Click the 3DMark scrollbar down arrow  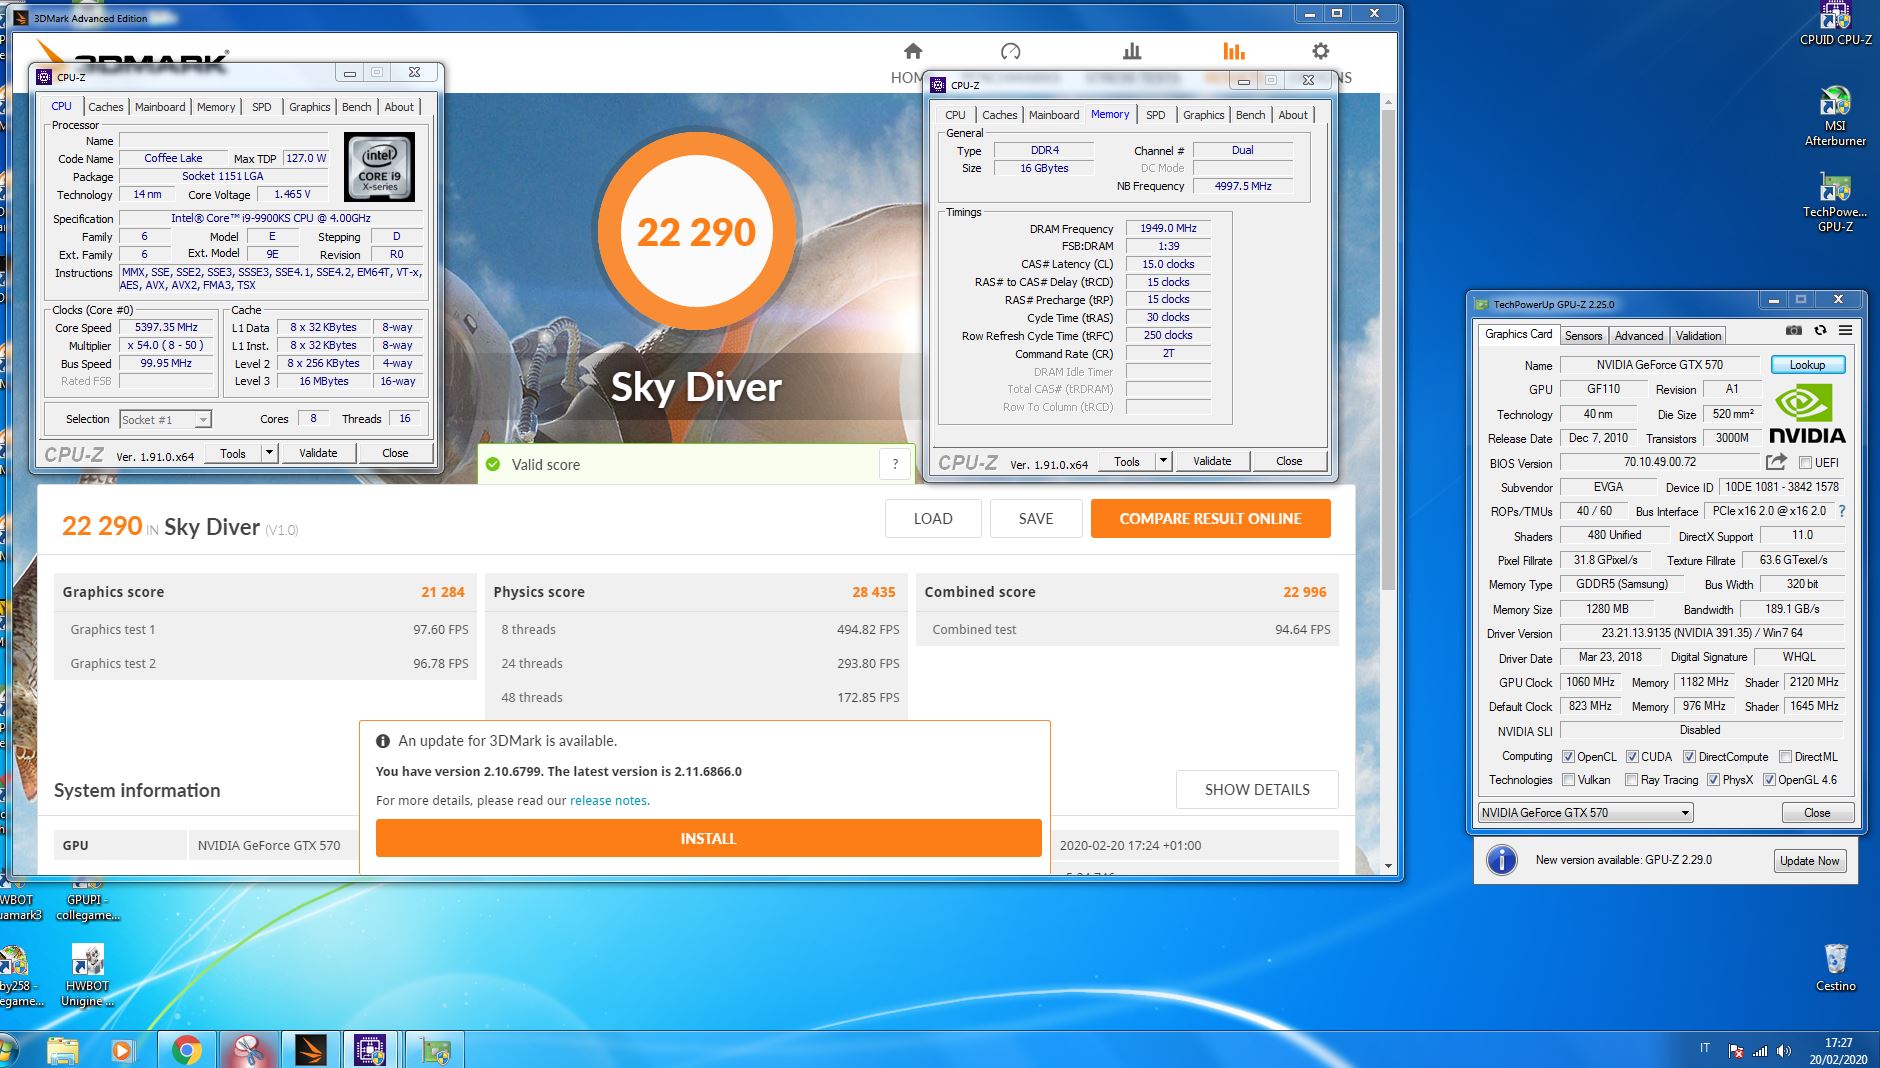(1388, 866)
